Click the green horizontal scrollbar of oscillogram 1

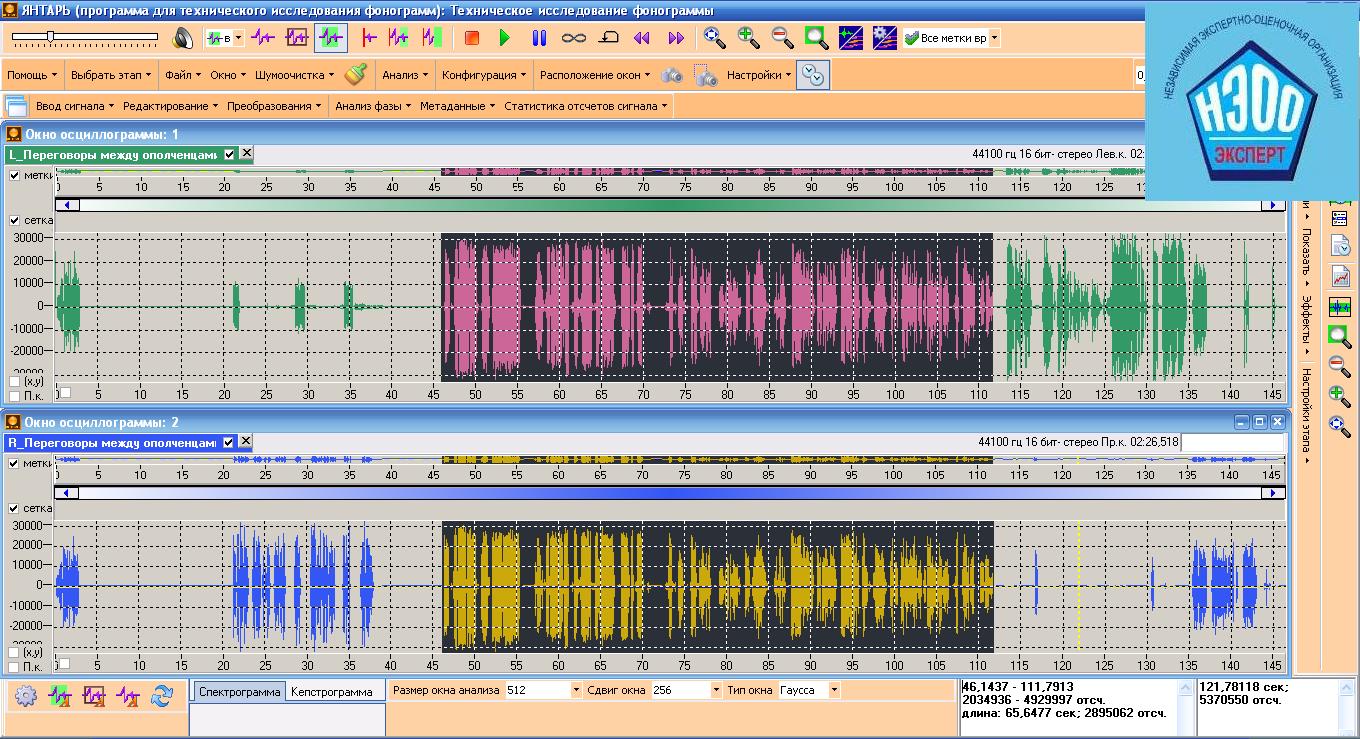tap(670, 205)
